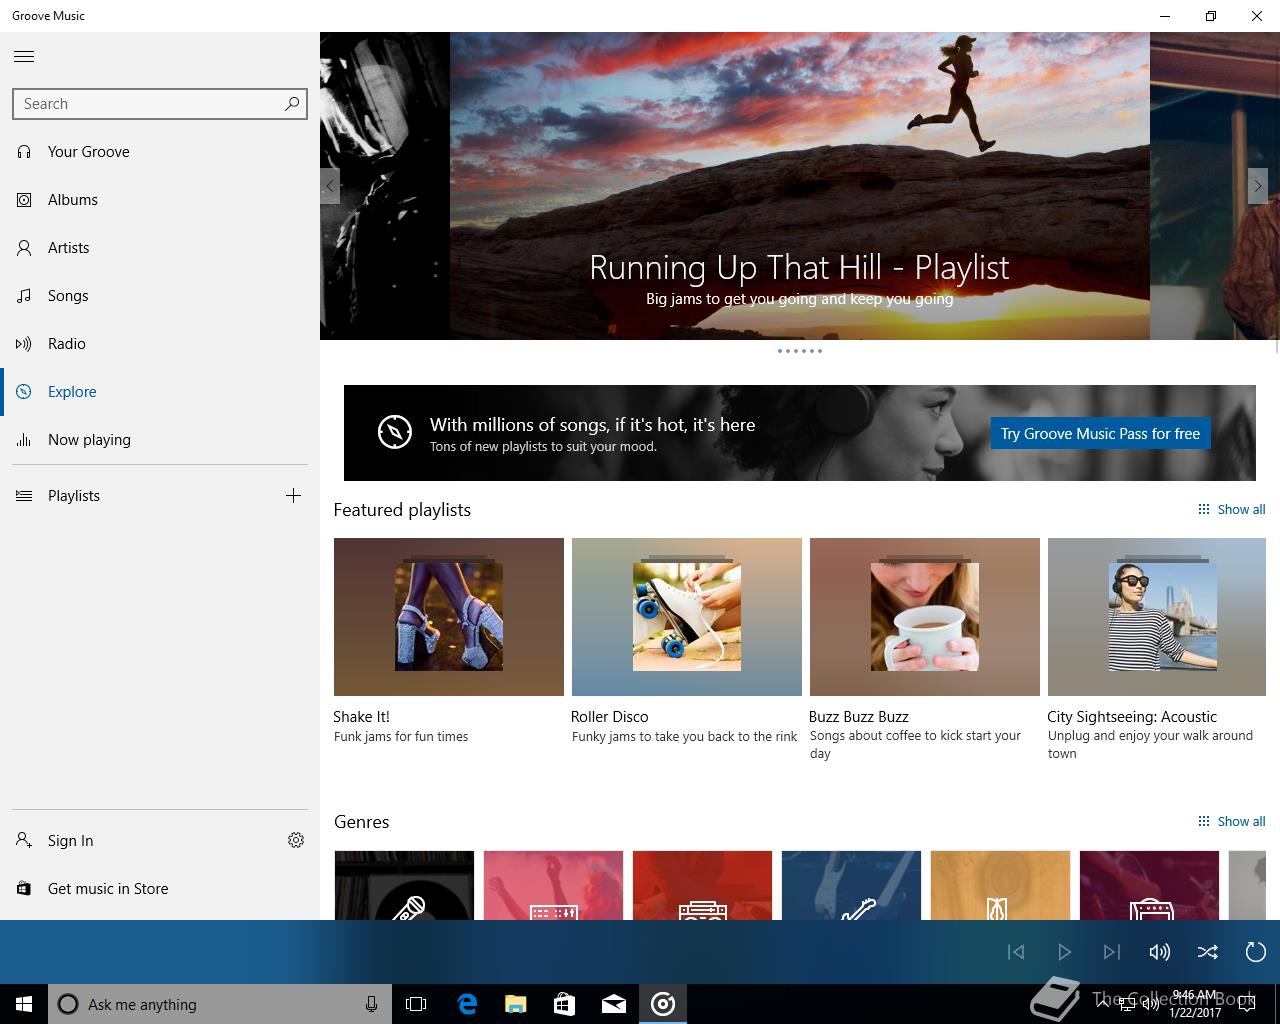Open File Explorer from taskbar
The height and width of the screenshot is (1024, 1280).
[516, 1004]
